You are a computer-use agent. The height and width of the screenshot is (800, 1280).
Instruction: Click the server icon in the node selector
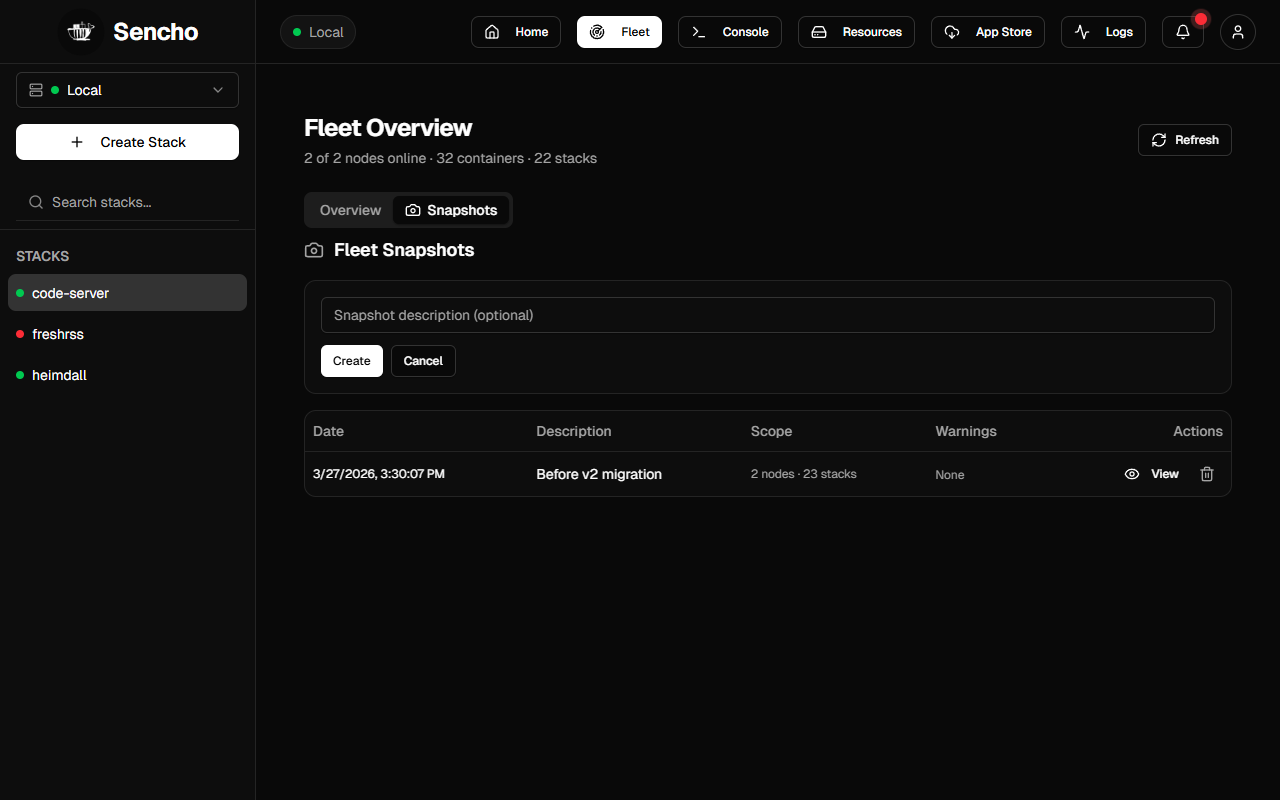point(36,90)
